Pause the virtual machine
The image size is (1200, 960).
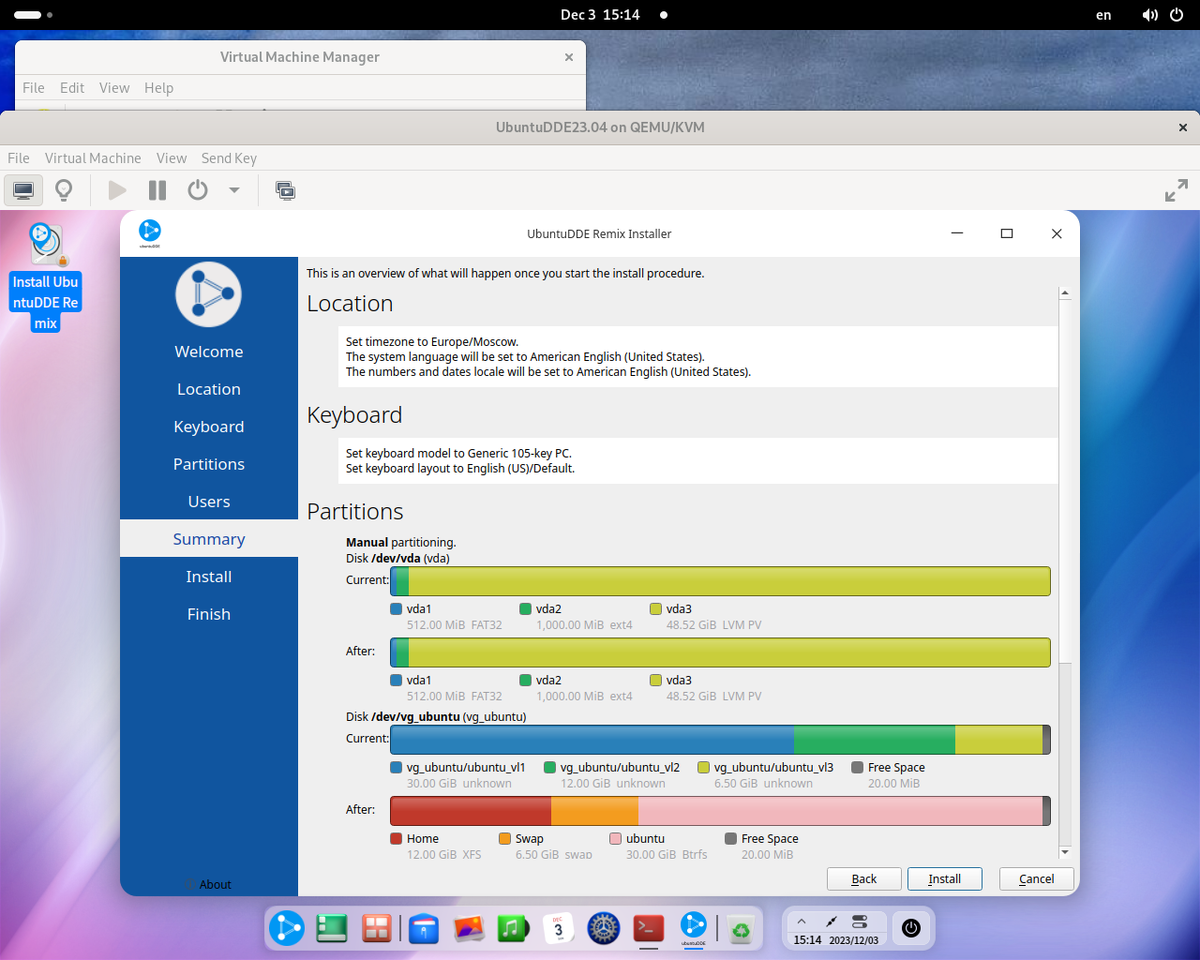[157, 189]
